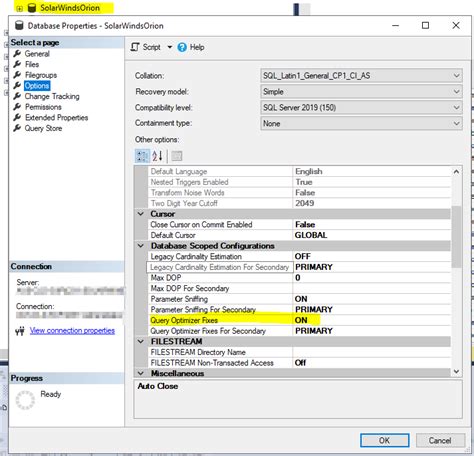Screen dimensions: 474x456
Task: Select the Two Digit Year Cutoff row
Action: 299,203
